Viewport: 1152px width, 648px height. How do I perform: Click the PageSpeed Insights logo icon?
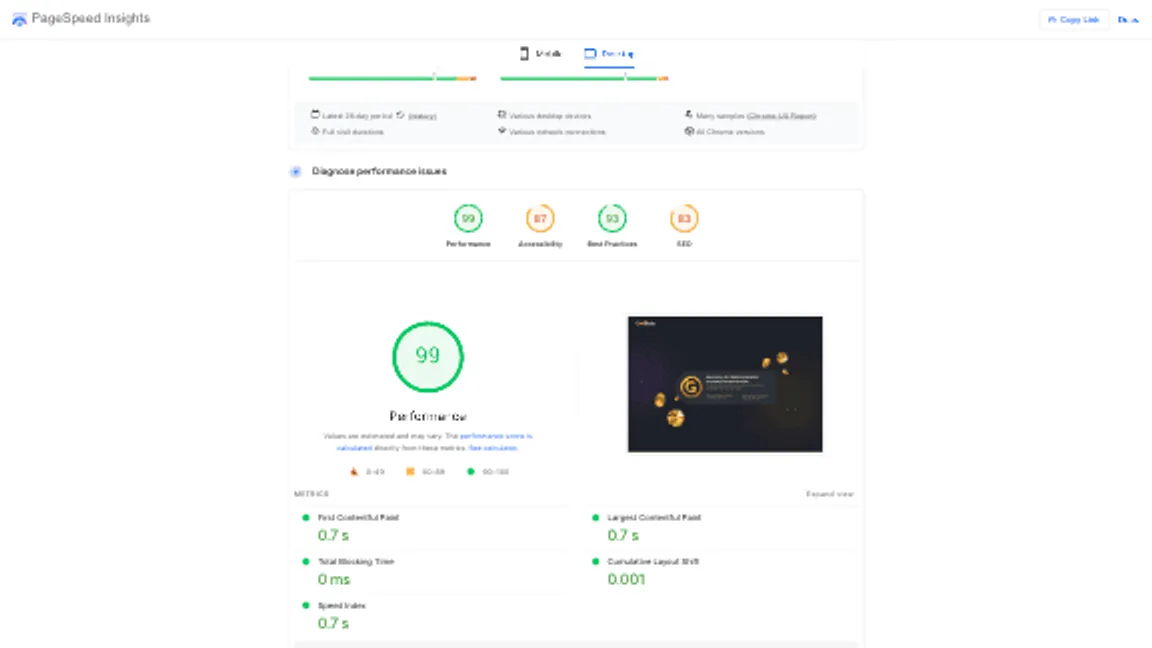19,19
